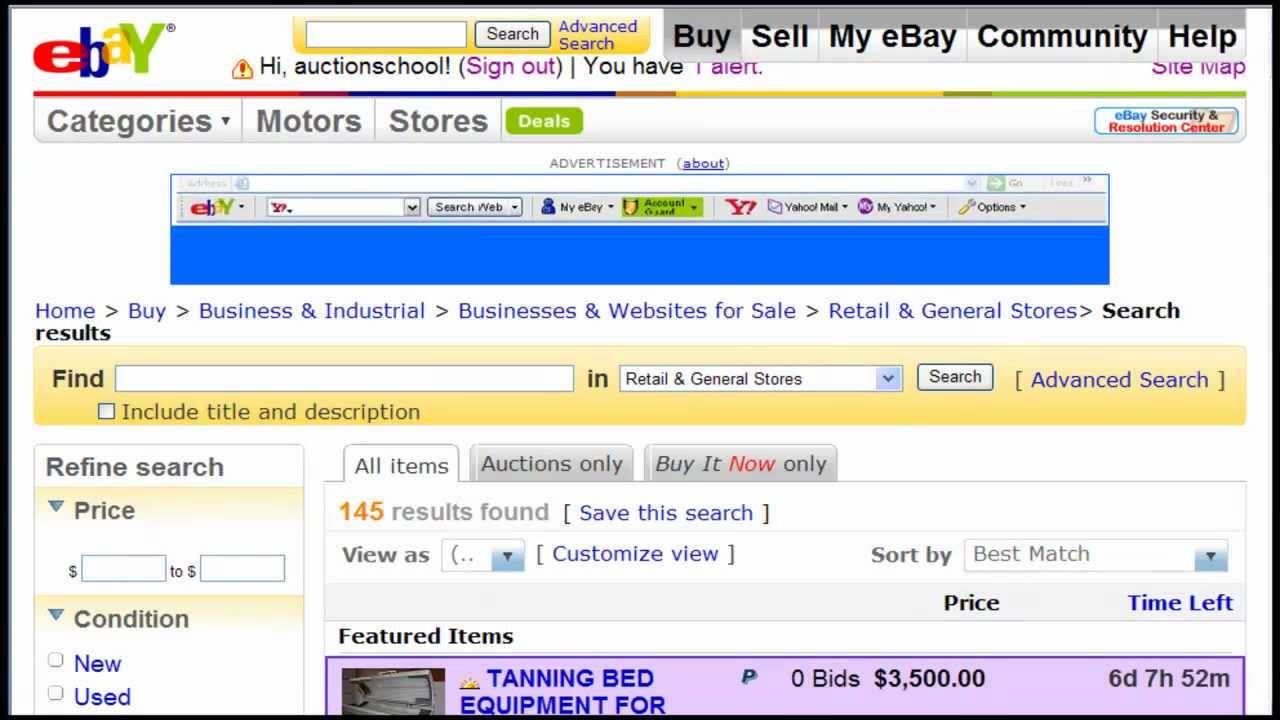
Task: Click the '6d 7h 52m' time left value
Action: click(1169, 679)
